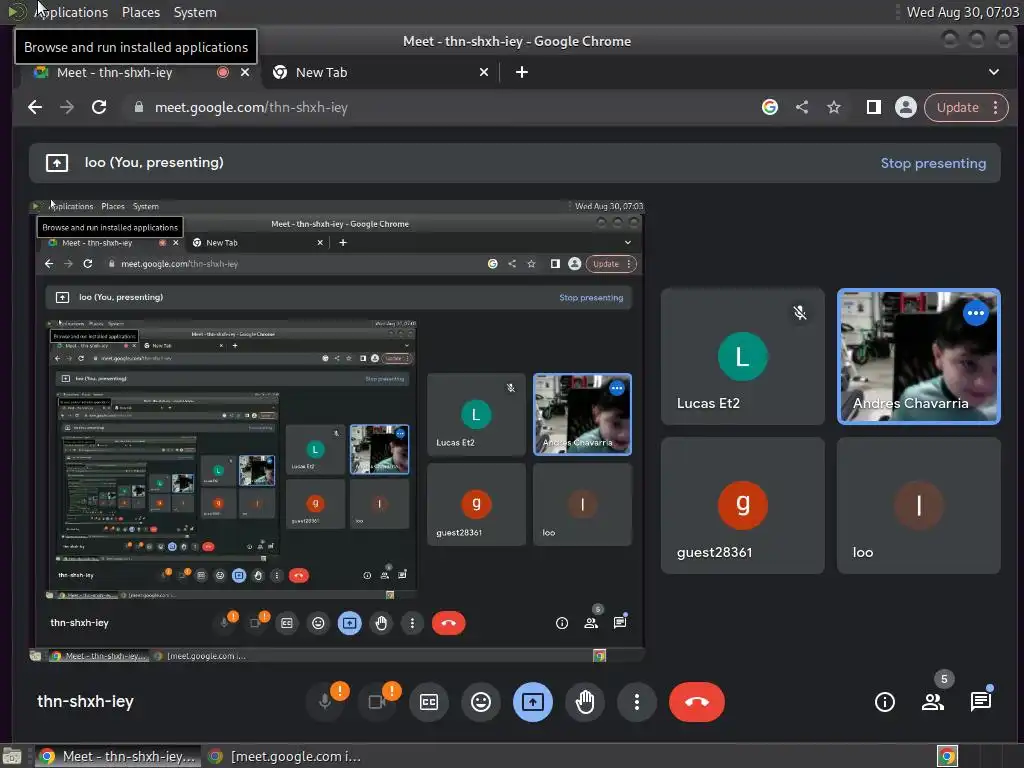Click the browser forward arrow
Screen dimensions: 1024x768
tap(67, 107)
